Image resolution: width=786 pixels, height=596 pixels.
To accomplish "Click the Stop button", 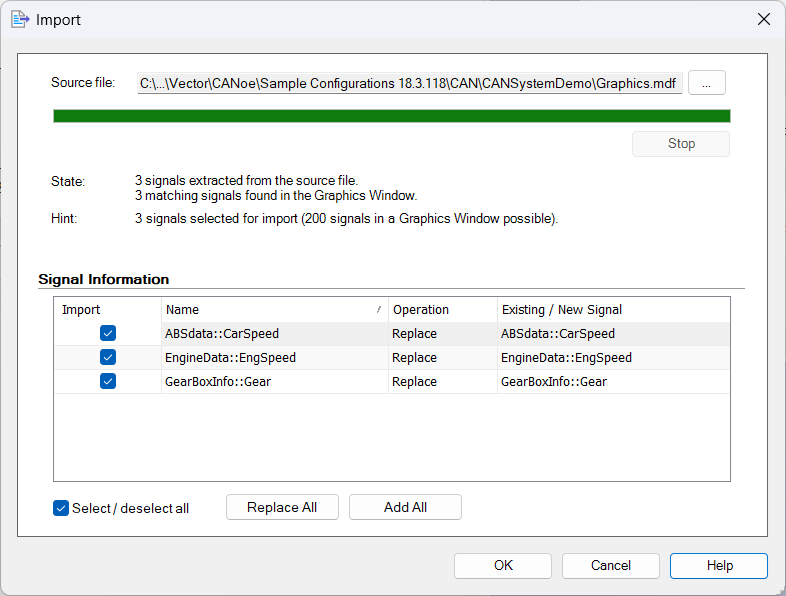I will tap(681, 144).
